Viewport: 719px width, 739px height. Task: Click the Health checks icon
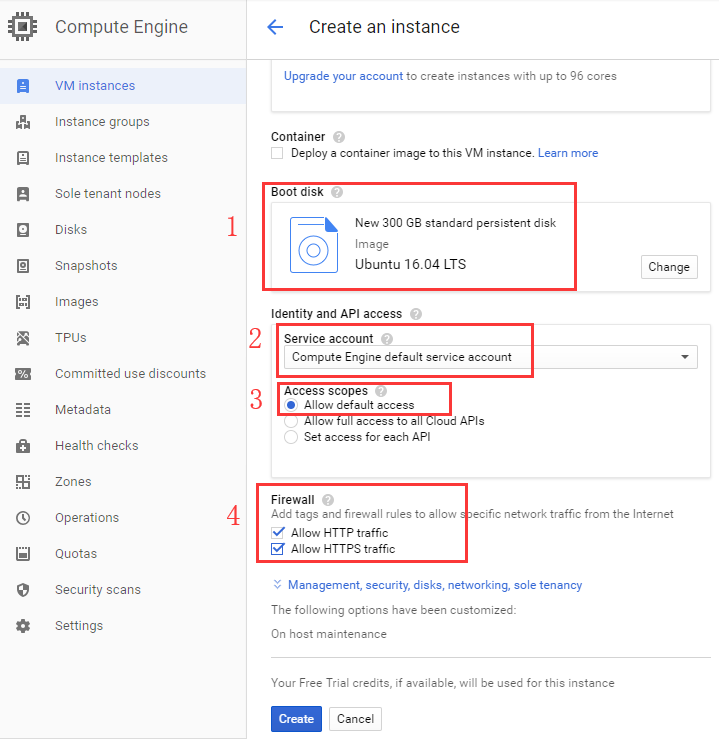coord(23,446)
